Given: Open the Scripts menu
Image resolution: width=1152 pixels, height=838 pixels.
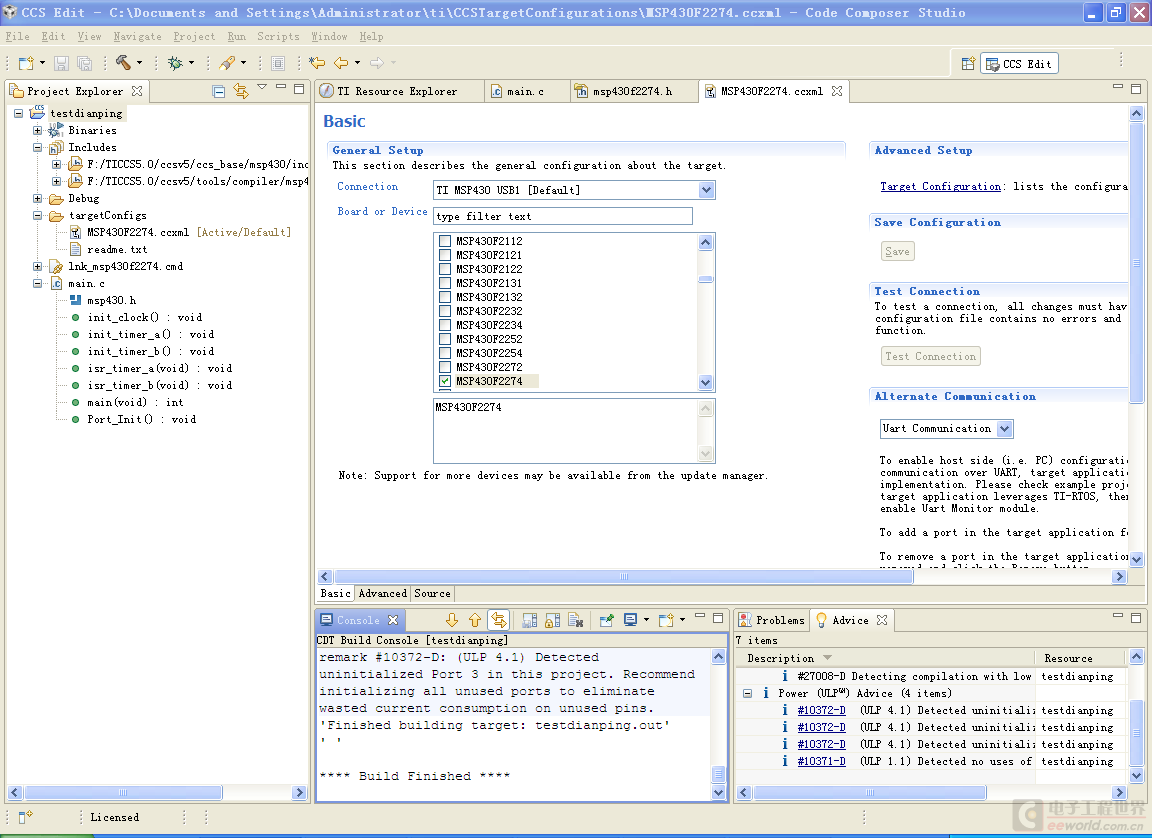Looking at the screenshot, I should pyautogui.click(x=278, y=36).
